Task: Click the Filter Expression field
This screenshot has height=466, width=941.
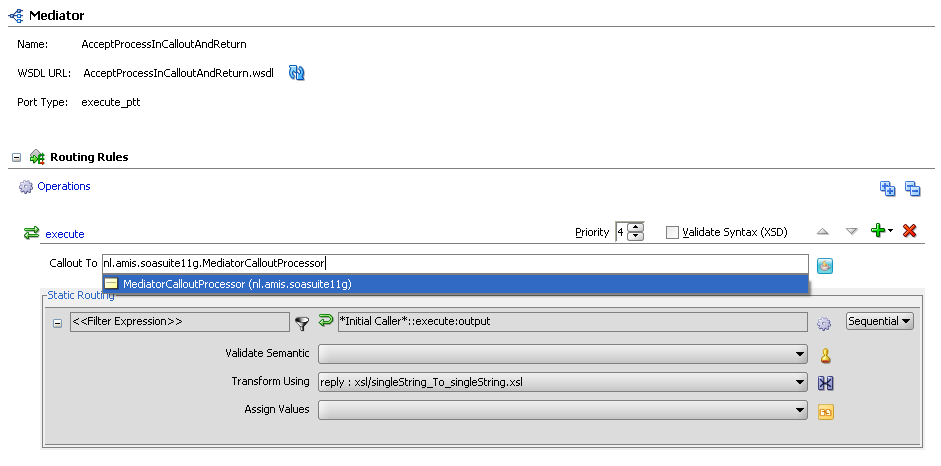Action: pyautogui.click(x=179, y=321)
